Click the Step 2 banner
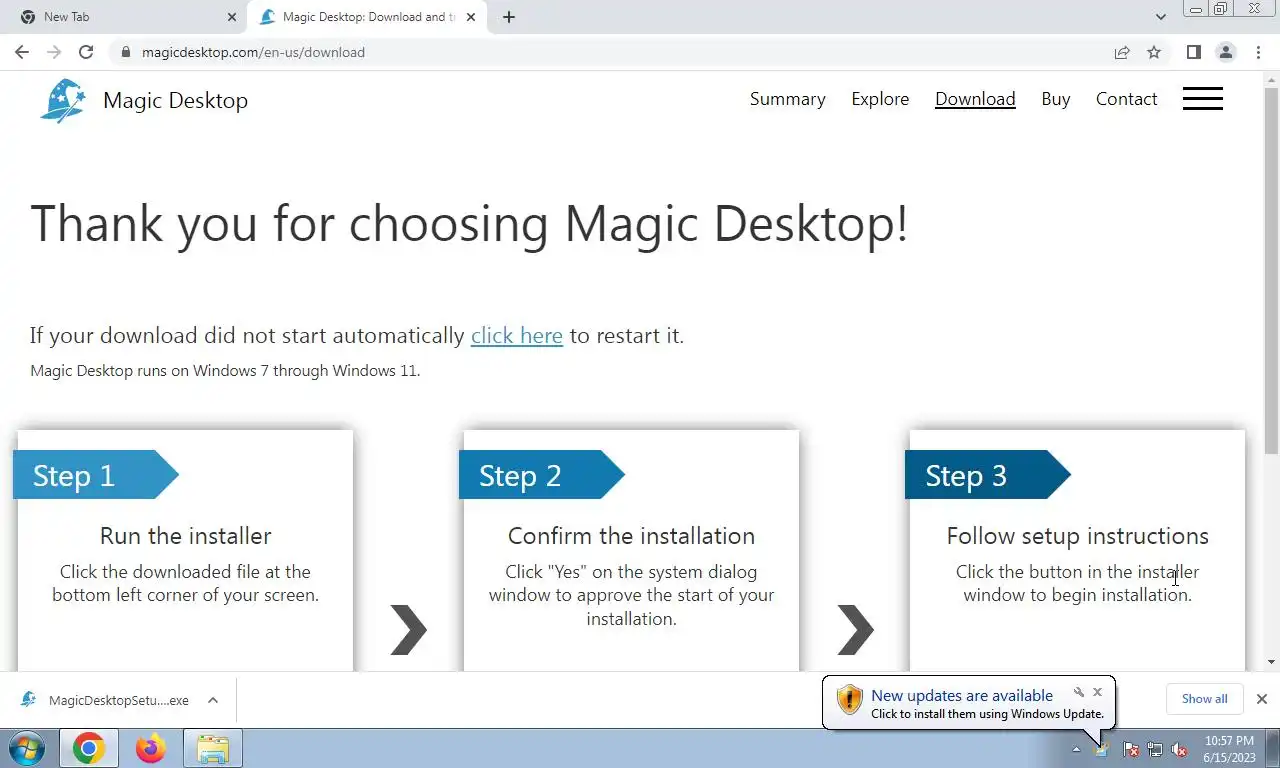Image resolution: width=1280 pixels, height=768 pixels. [x=541, y=475]
